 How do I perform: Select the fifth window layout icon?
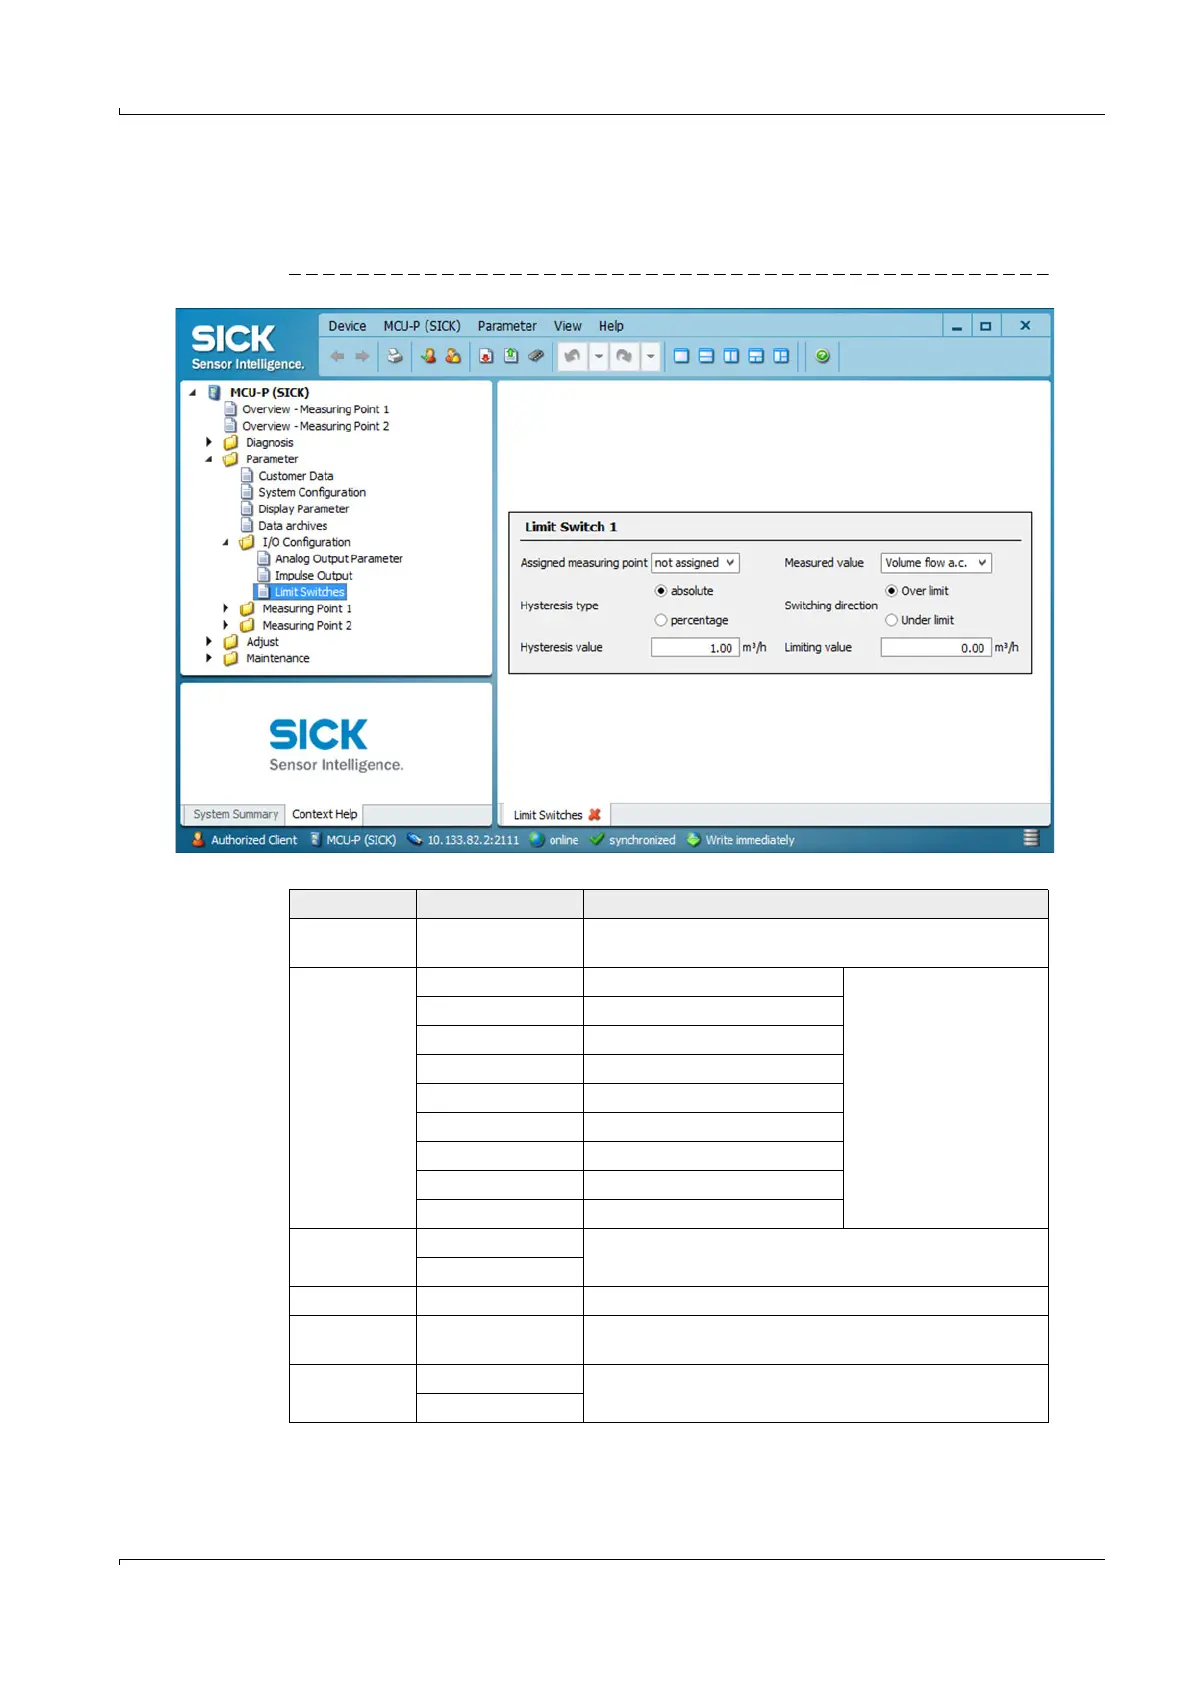(781, 356)
